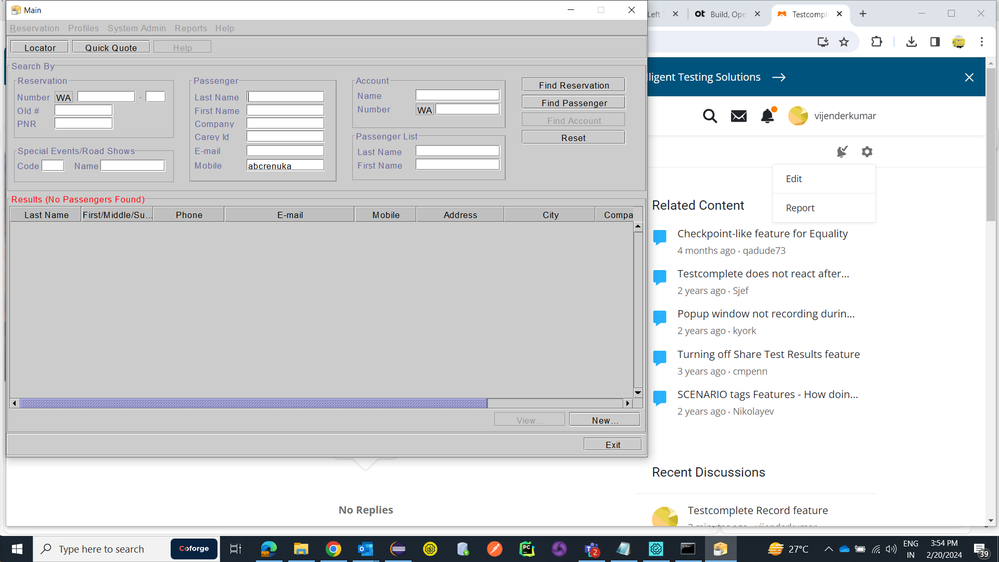Launch Outlook from the Windows taskbar

tap(365, 549)
